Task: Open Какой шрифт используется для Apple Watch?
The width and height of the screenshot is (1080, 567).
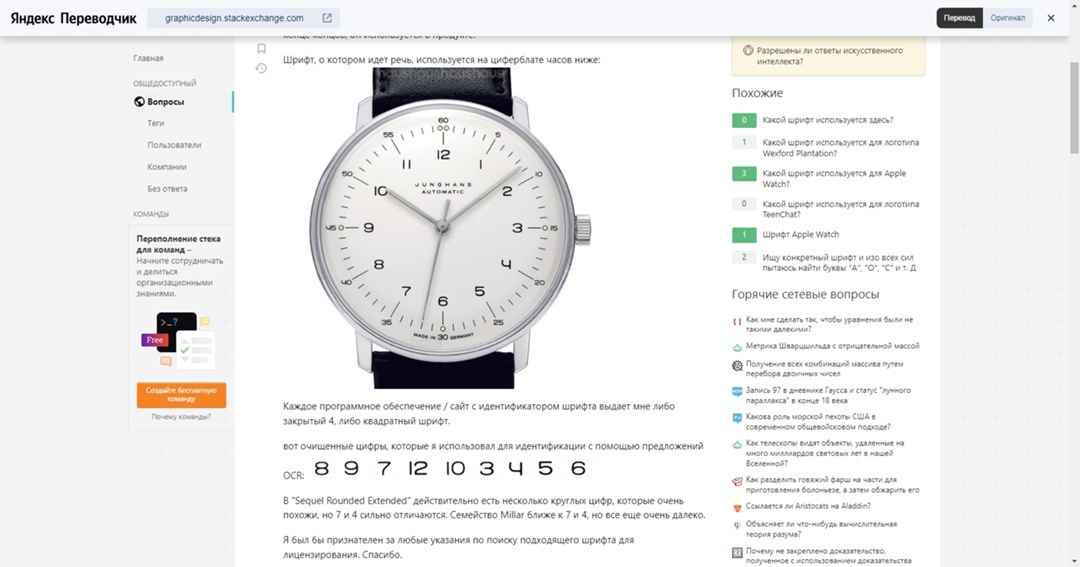Action: point(834,178)
